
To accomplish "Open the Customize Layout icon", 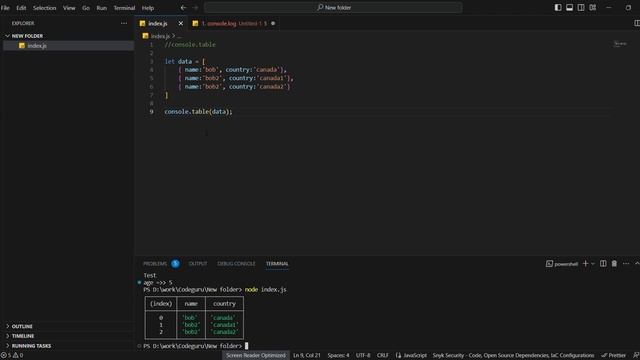I will coord(593,7).
